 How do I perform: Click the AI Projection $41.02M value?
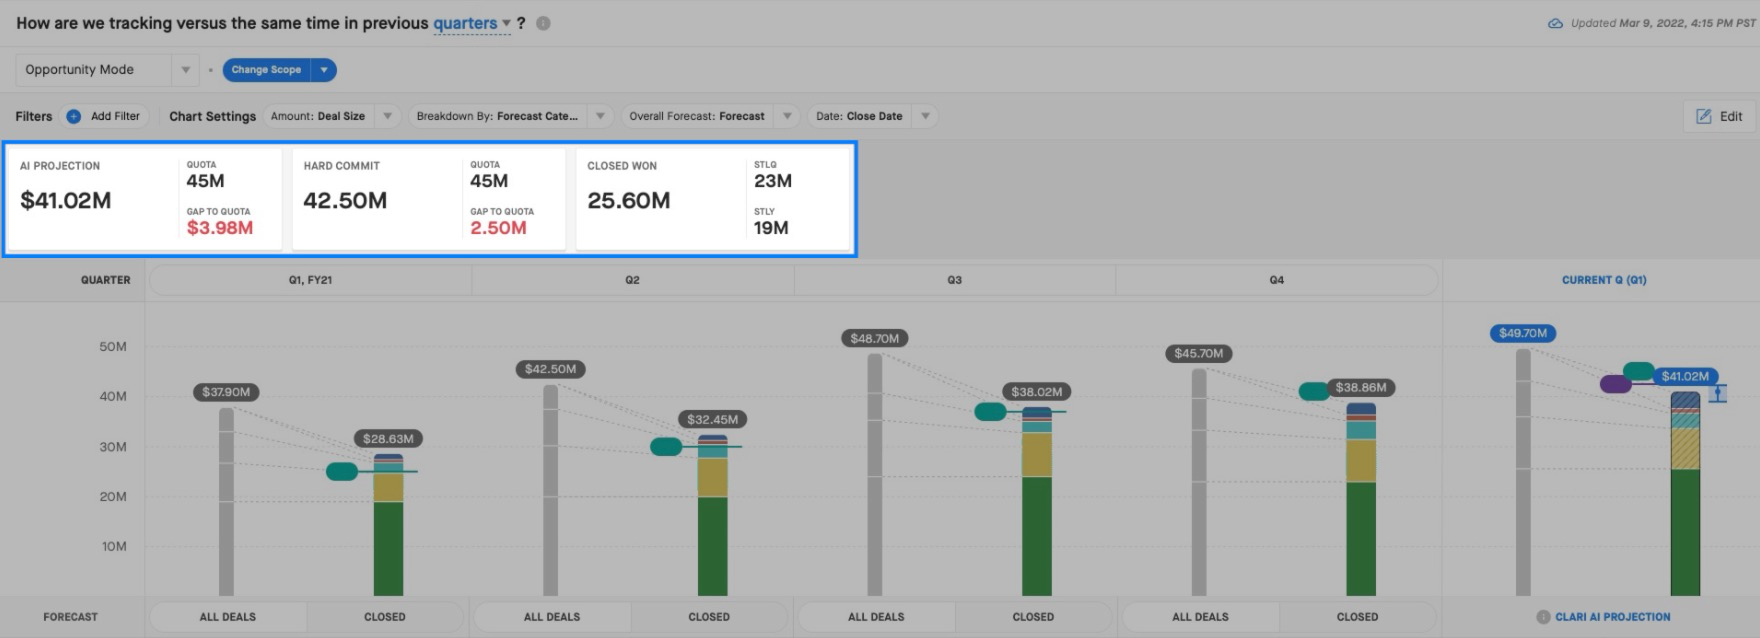(66, 201)
